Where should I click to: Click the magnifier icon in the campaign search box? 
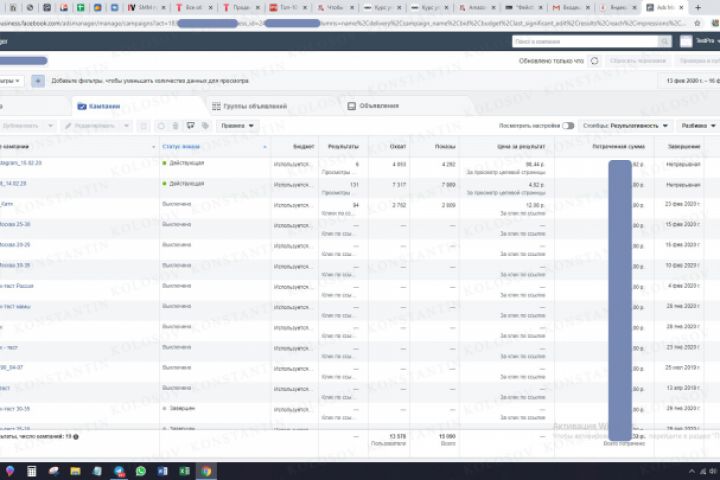664,42
